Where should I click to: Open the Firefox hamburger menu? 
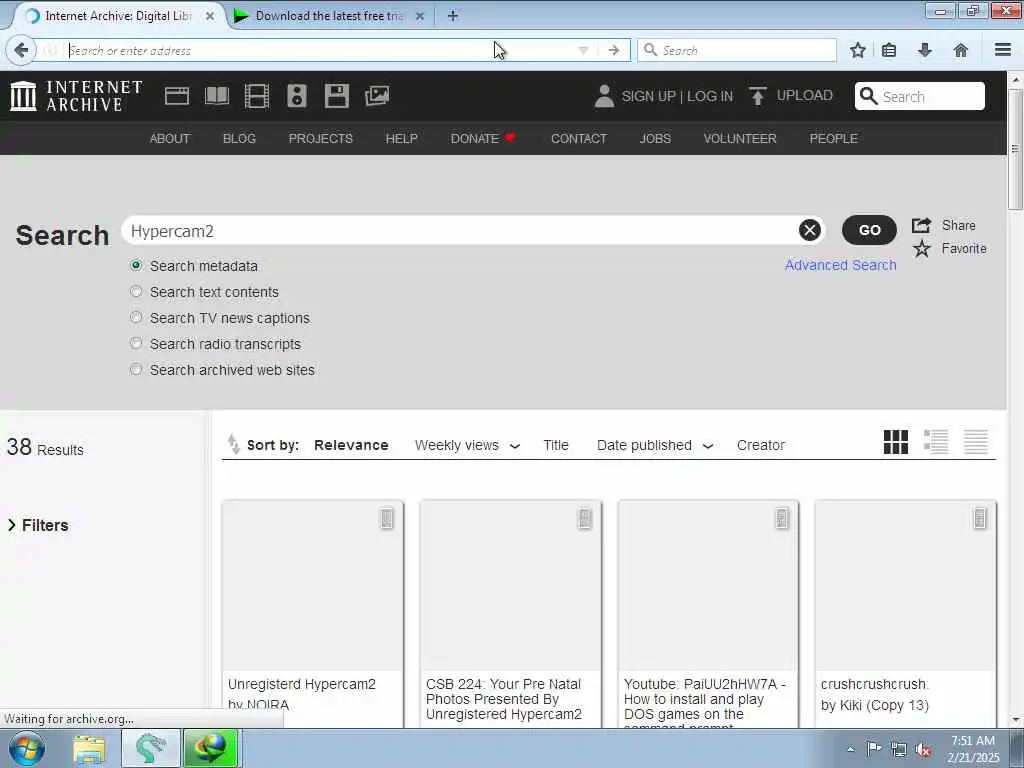1003,50
